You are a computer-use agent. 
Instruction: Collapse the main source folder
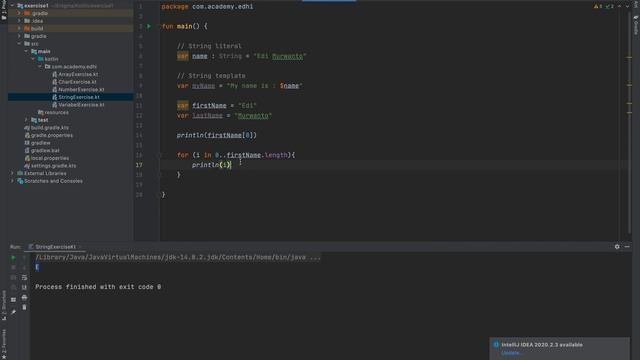(x=26, y=51)
